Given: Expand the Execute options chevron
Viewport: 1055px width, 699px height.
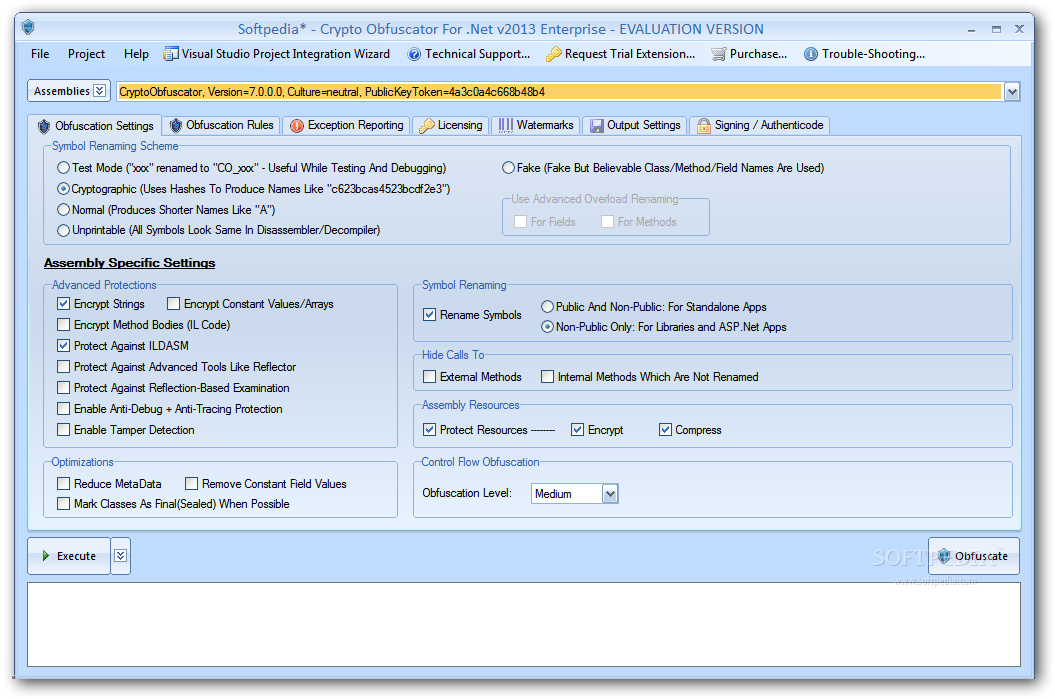Looking at the screenshot, I should click(120, 556).
